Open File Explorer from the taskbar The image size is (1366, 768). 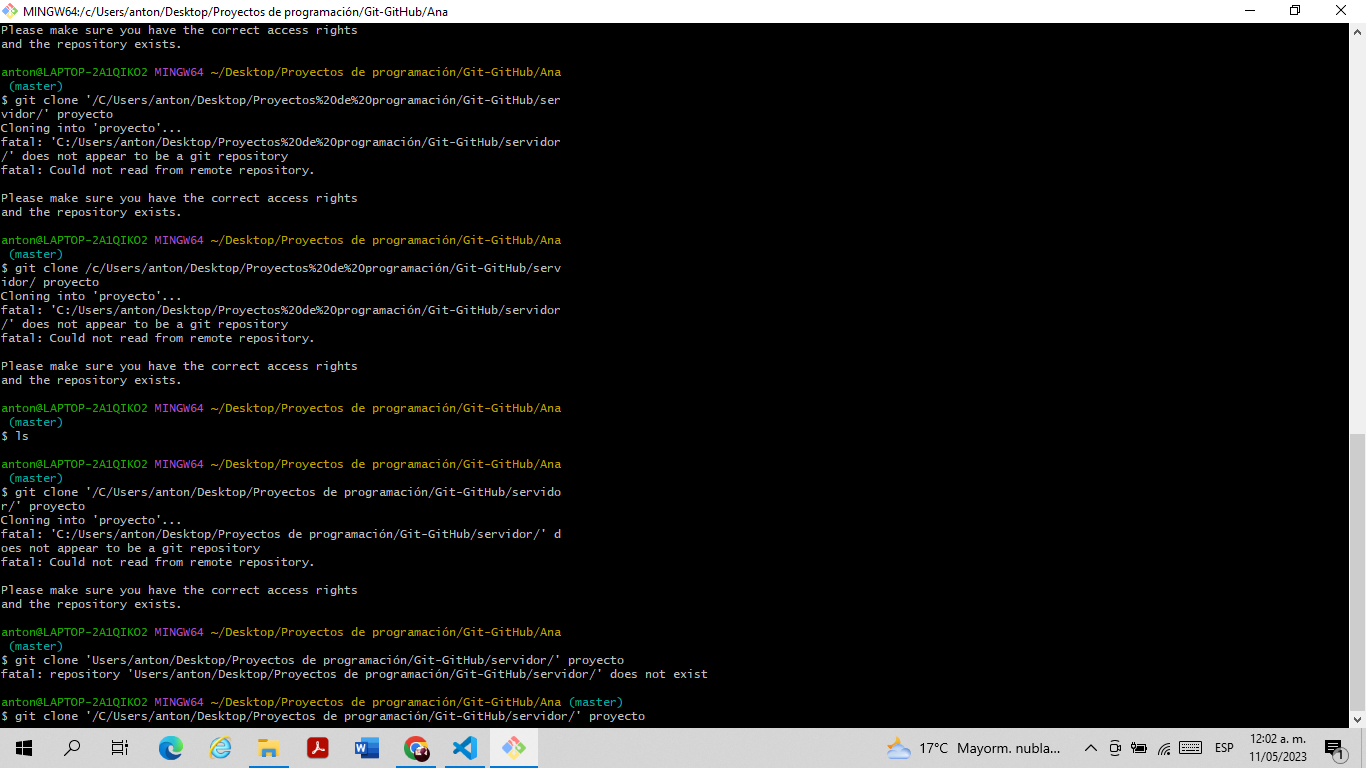269,748
